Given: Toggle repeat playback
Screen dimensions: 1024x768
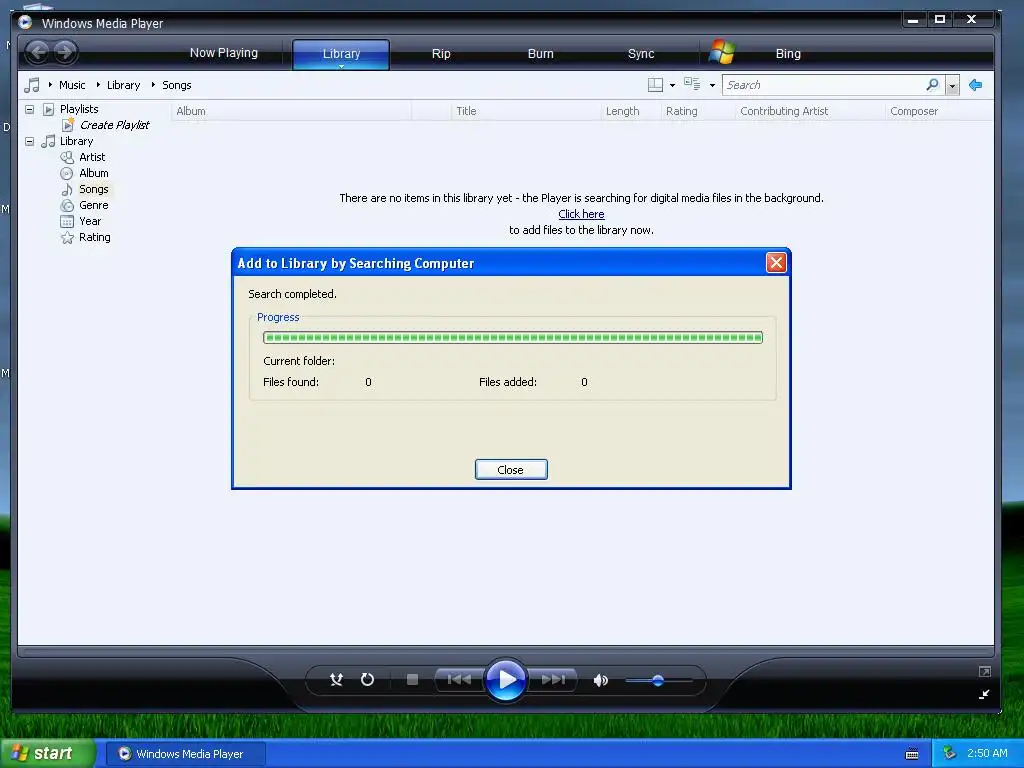Looking at the screenshot, I should click(368, 680).
